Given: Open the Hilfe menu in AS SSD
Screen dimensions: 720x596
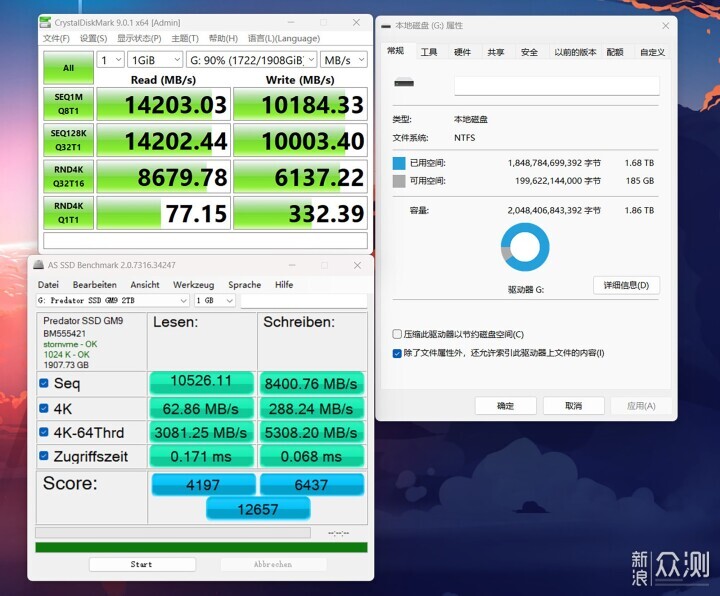Looking at the screenshot, I should (x=284, y=285).
